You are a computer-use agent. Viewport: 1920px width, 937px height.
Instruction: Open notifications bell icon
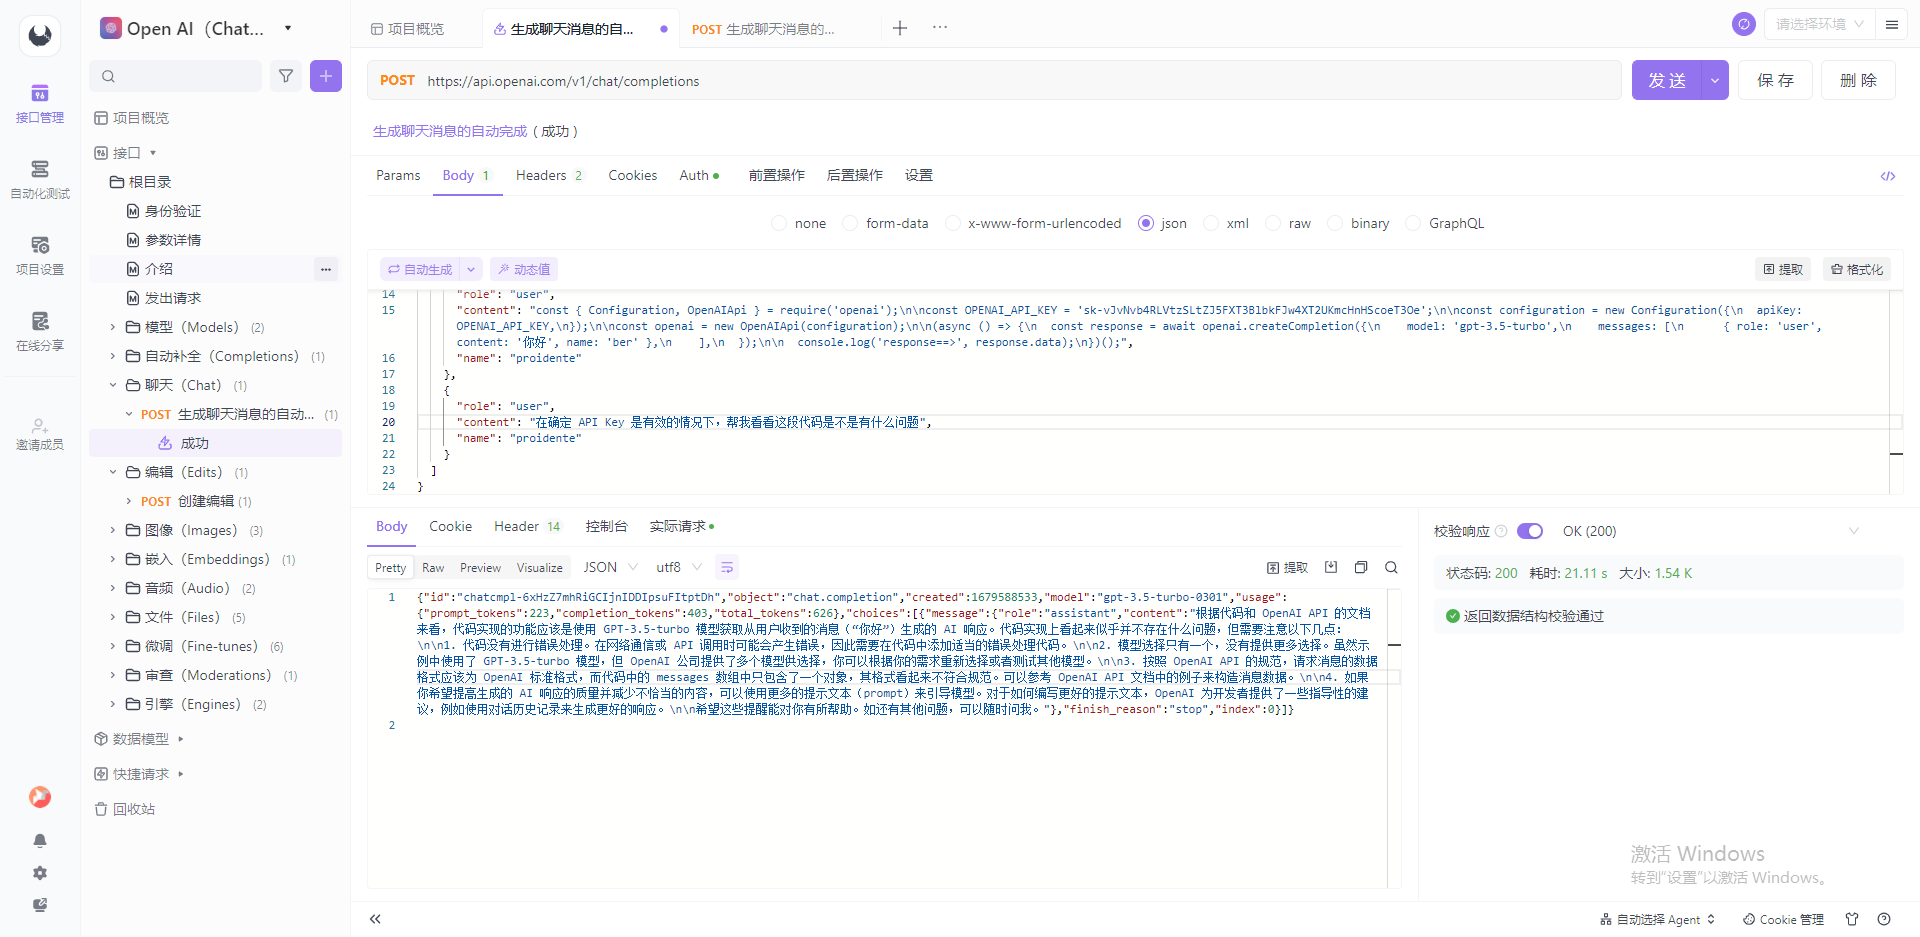click(x=40, y=841)
